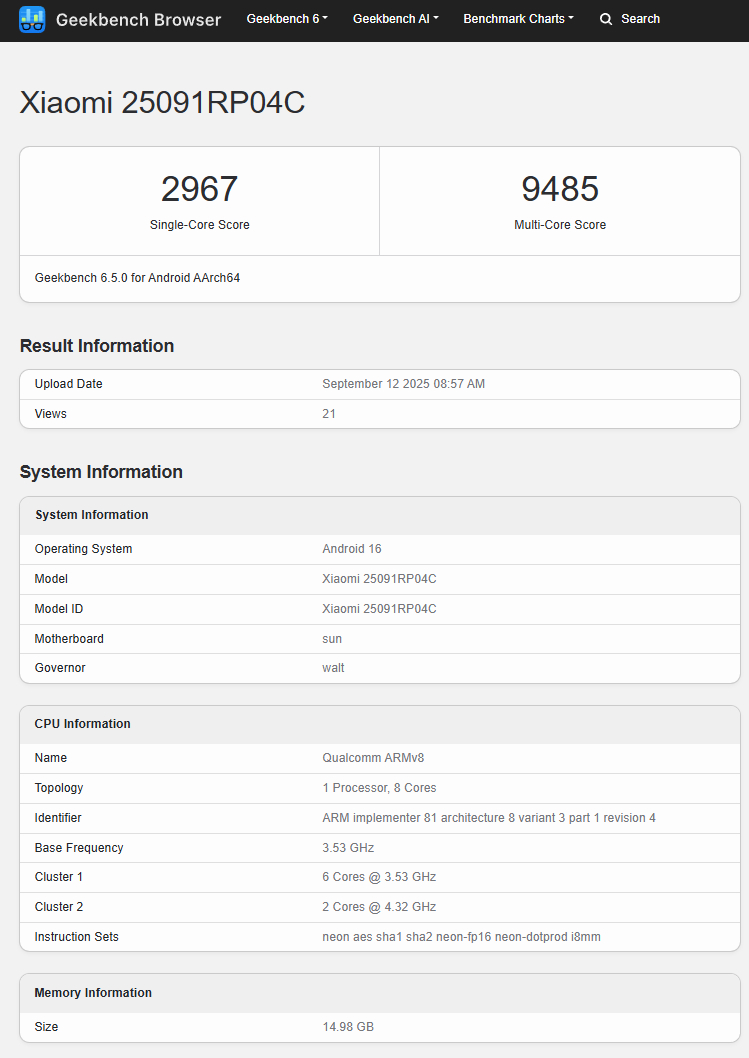Select the Android 16 operating system value
Screen dimensions: 749x1058
(352, 549)
